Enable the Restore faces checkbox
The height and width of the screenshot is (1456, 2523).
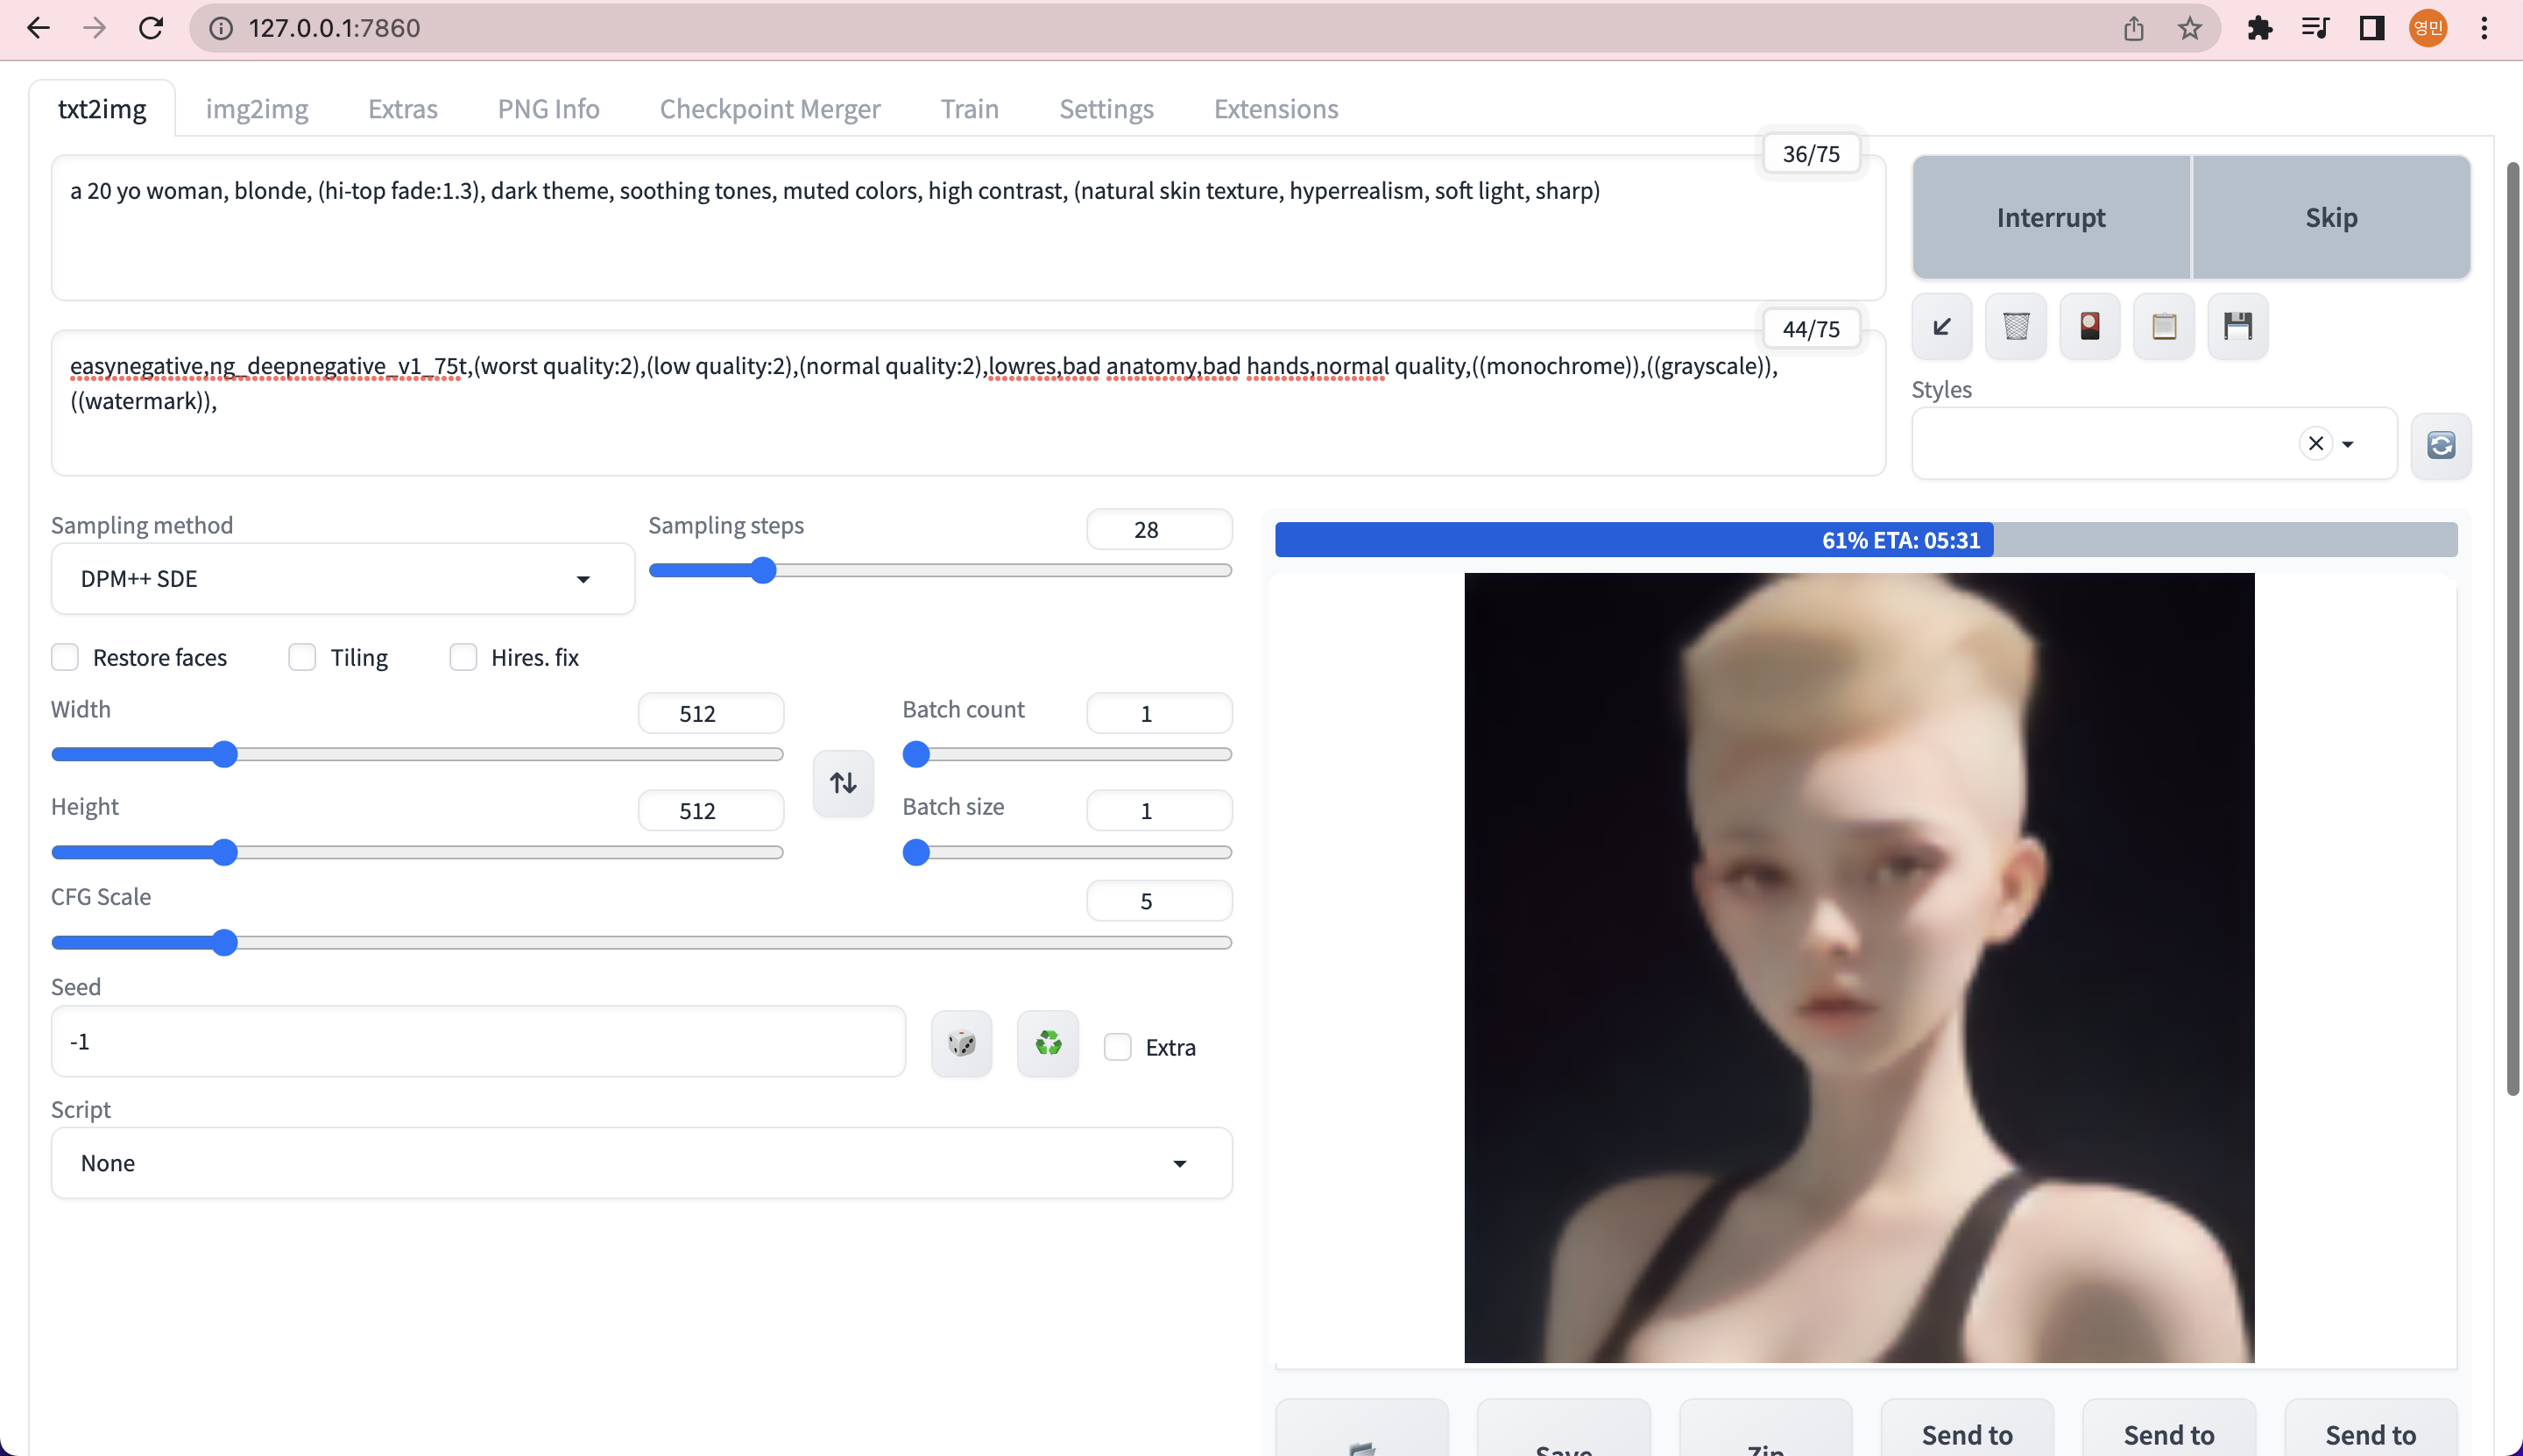pos(65,657)
